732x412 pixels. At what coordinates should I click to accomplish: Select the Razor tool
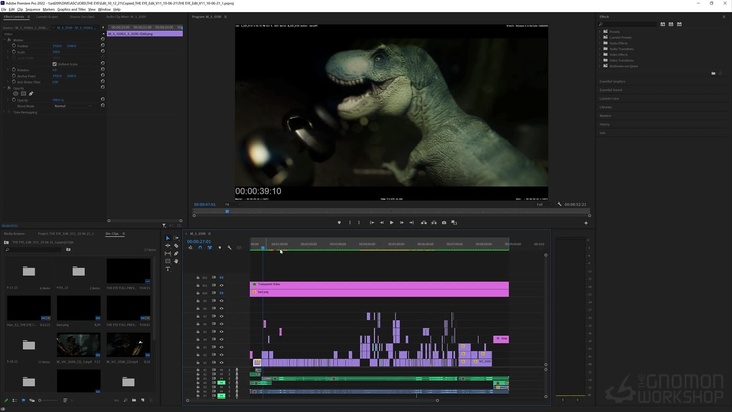[176, 246]
